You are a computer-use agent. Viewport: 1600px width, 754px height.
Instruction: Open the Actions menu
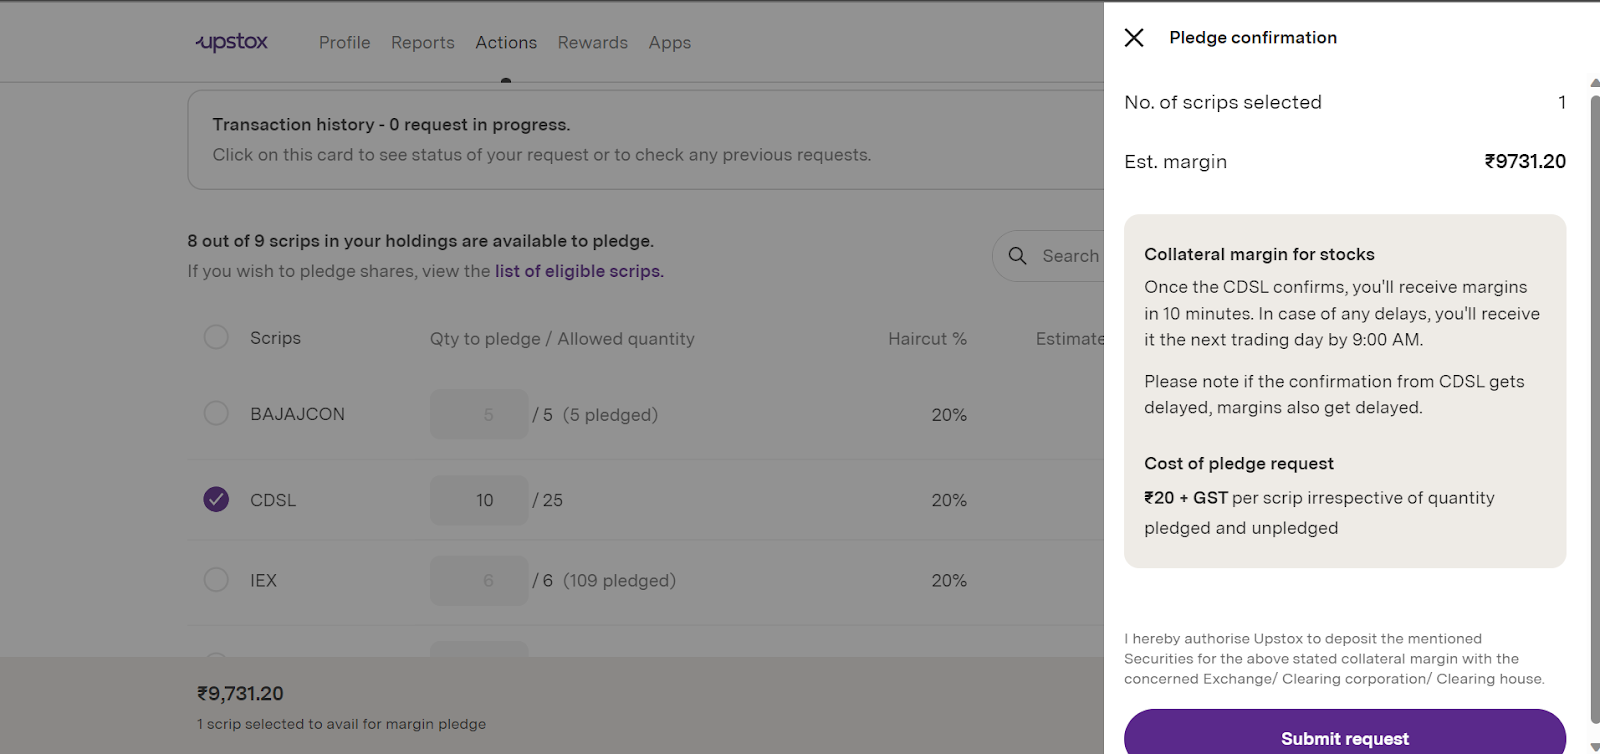coord(506,43)
